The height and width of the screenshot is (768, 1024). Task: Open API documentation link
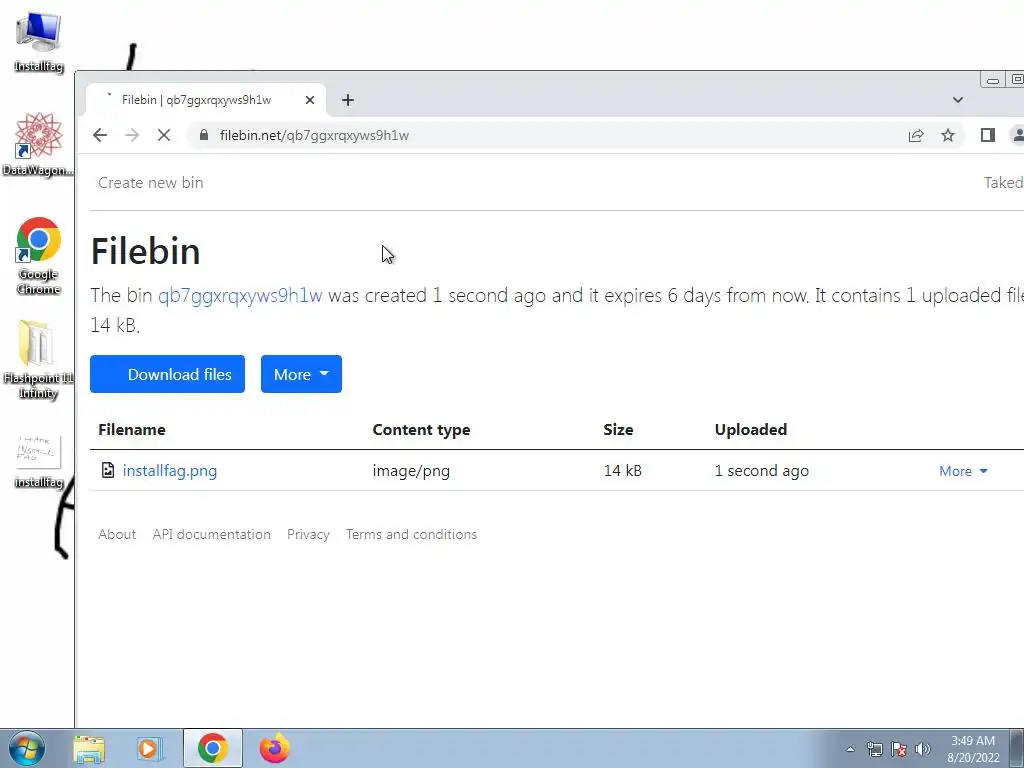(212, 534)
